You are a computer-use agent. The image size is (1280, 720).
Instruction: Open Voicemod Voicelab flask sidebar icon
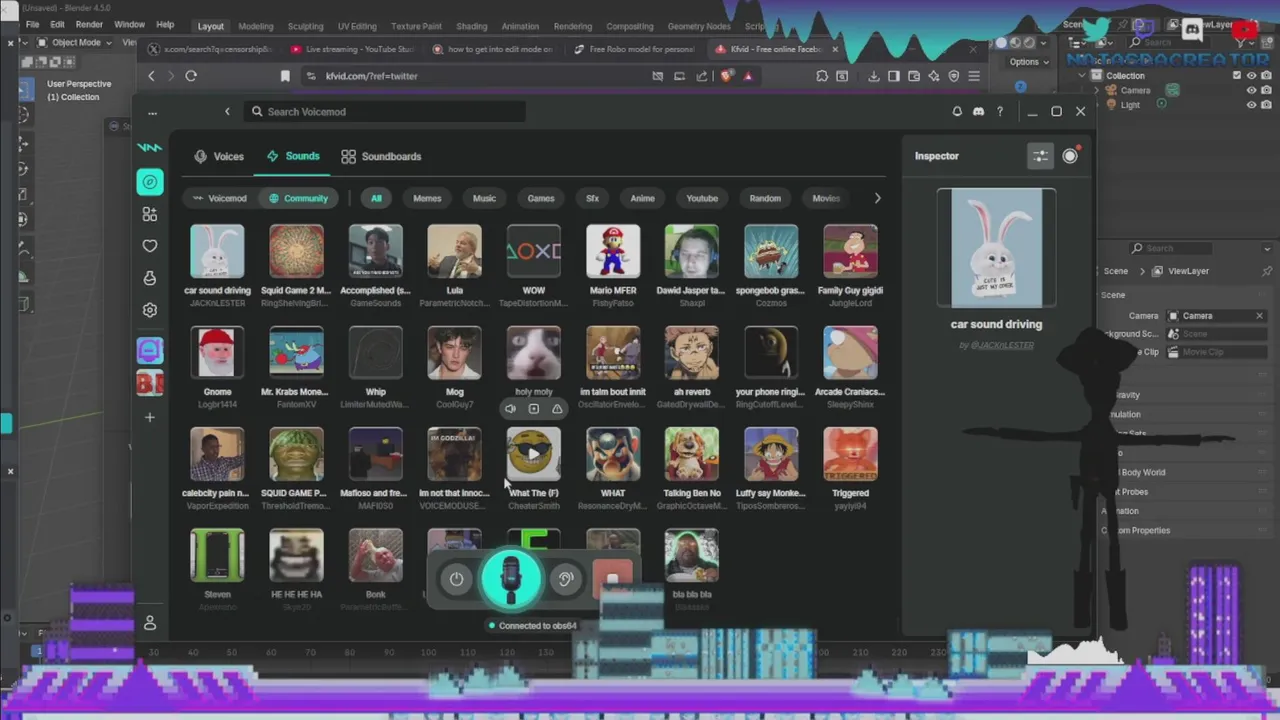click(x=150, y=278)
